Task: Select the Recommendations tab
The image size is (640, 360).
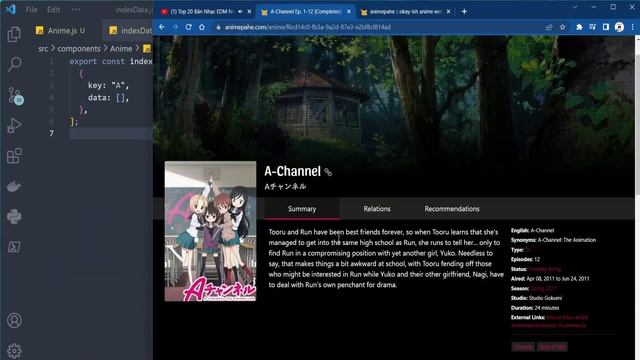Action: [x=452, y=209]
